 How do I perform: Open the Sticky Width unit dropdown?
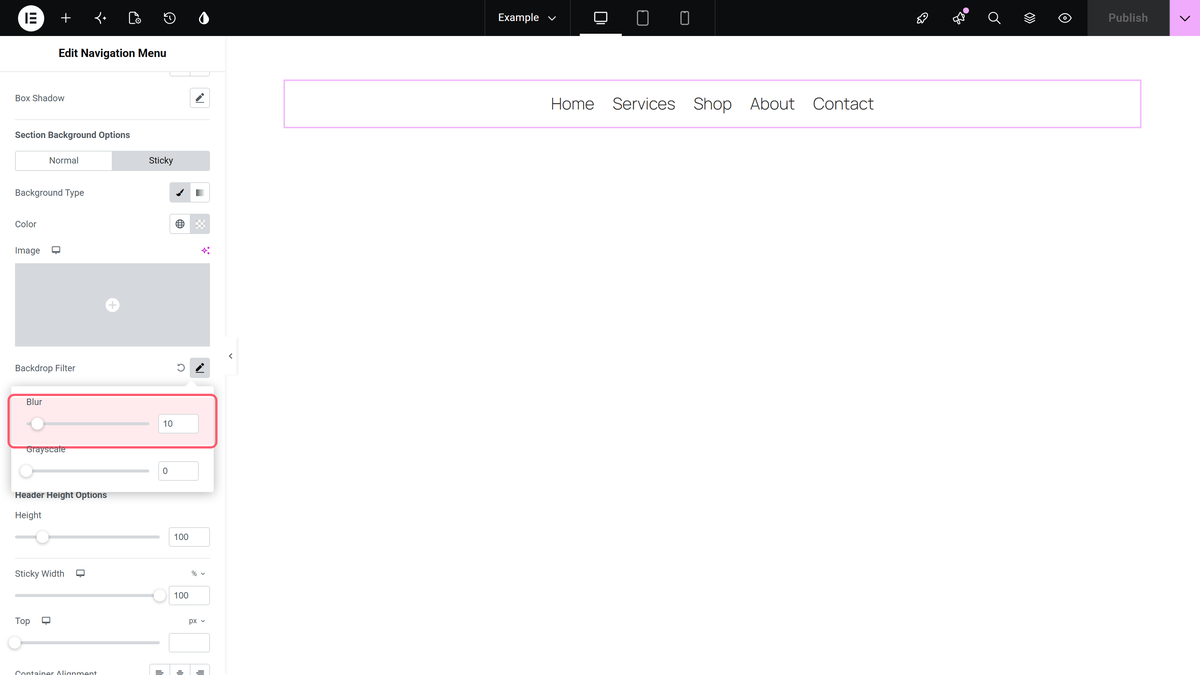[x=198, y=574]
